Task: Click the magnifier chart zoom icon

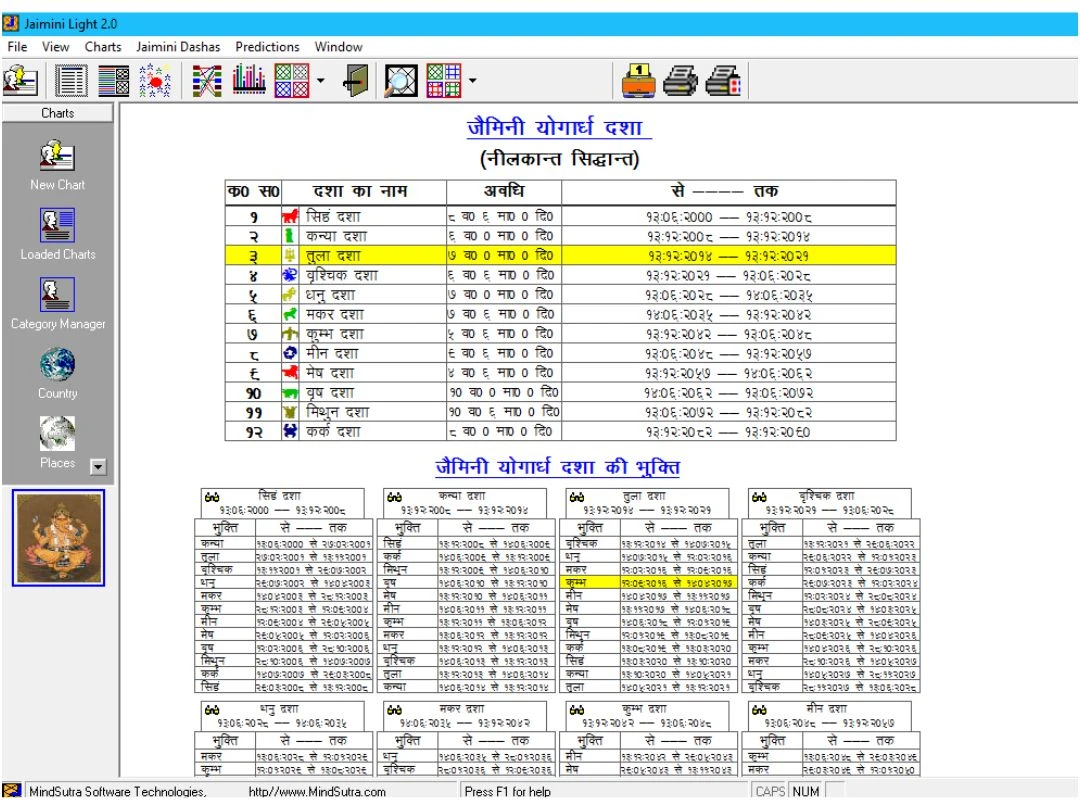Action: [401, 80]
